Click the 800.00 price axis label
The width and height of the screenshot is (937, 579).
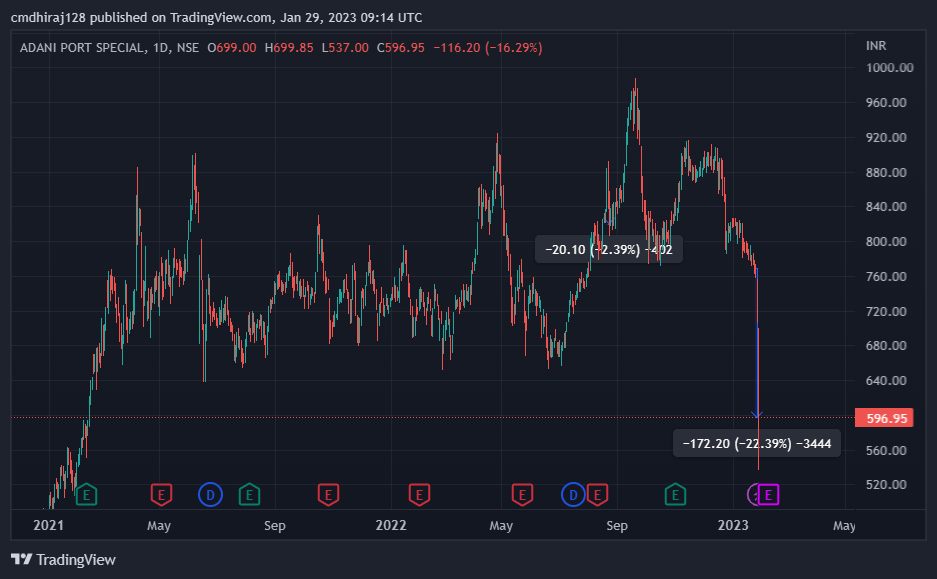pos(886,241)
